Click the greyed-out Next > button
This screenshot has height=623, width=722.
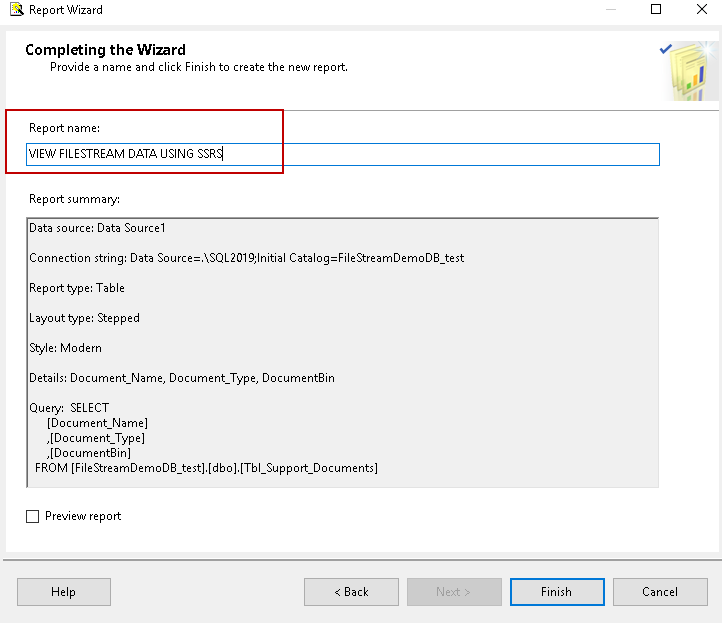tap(454, 592)
